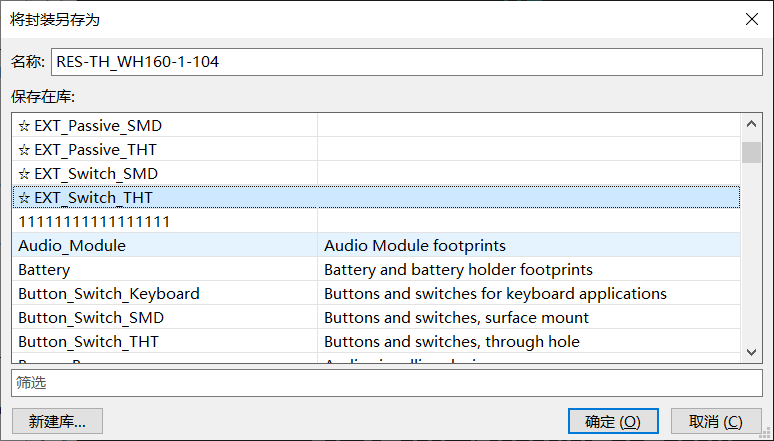Screen dimensions: 774x441
Task: Click the star icon beside EXT_Switch_THT
Action: coord(24,198)
